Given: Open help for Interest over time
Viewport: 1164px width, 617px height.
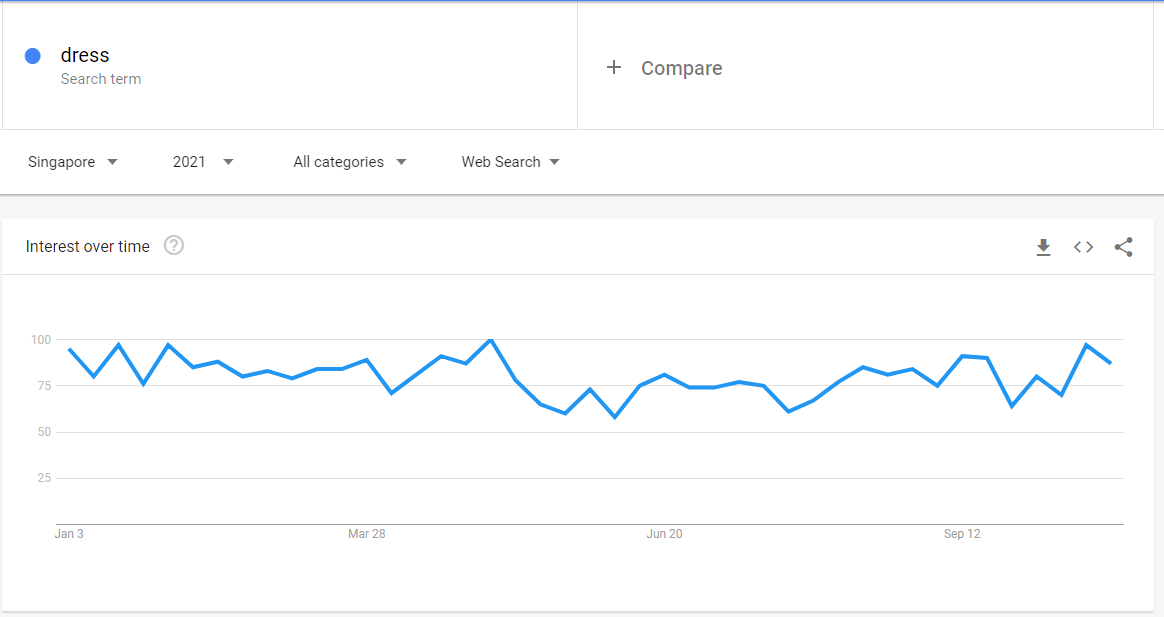Looking at the screenshot, I should (x=174, y=245).
